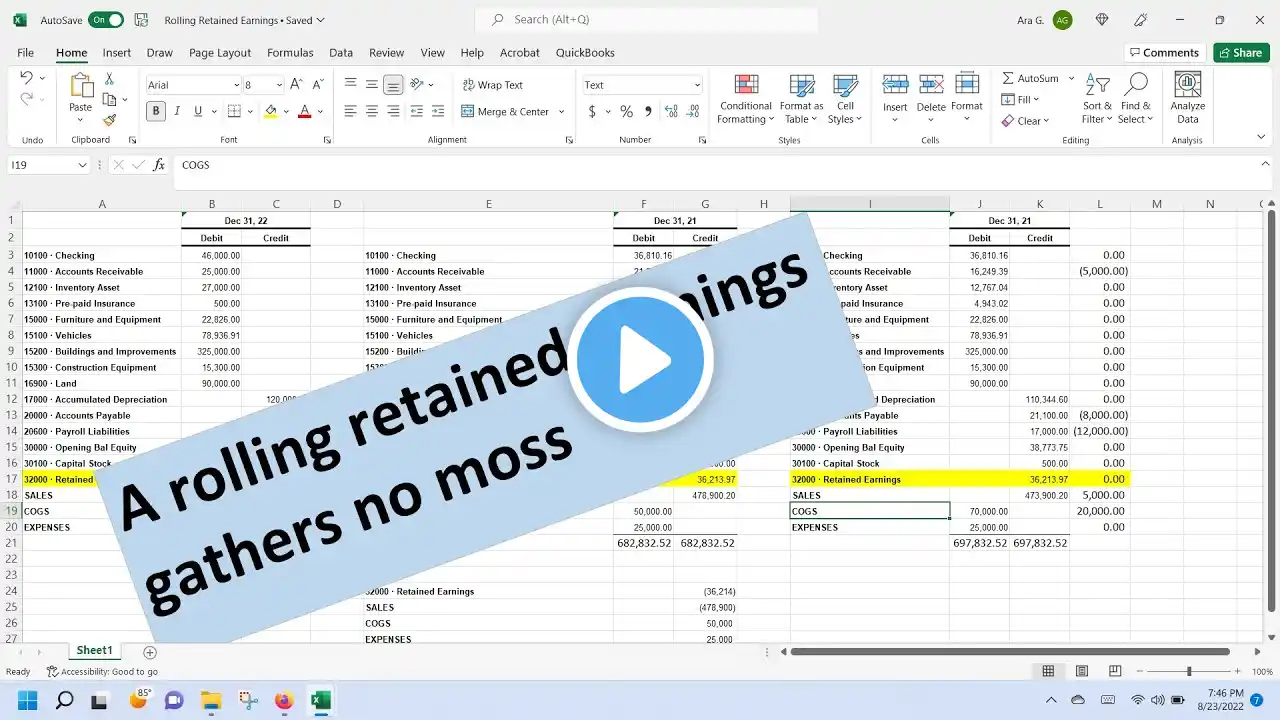The image size is (1280, 720).
Task: Open the number format dropdown
Action: 697,85
